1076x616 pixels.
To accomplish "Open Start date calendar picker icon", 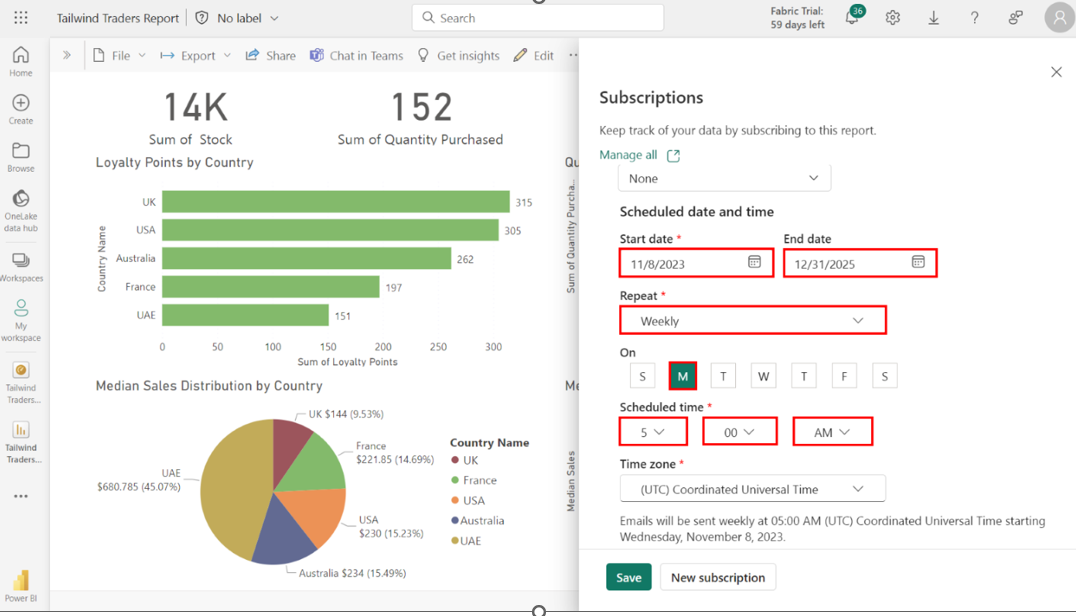I will [754, 262].
